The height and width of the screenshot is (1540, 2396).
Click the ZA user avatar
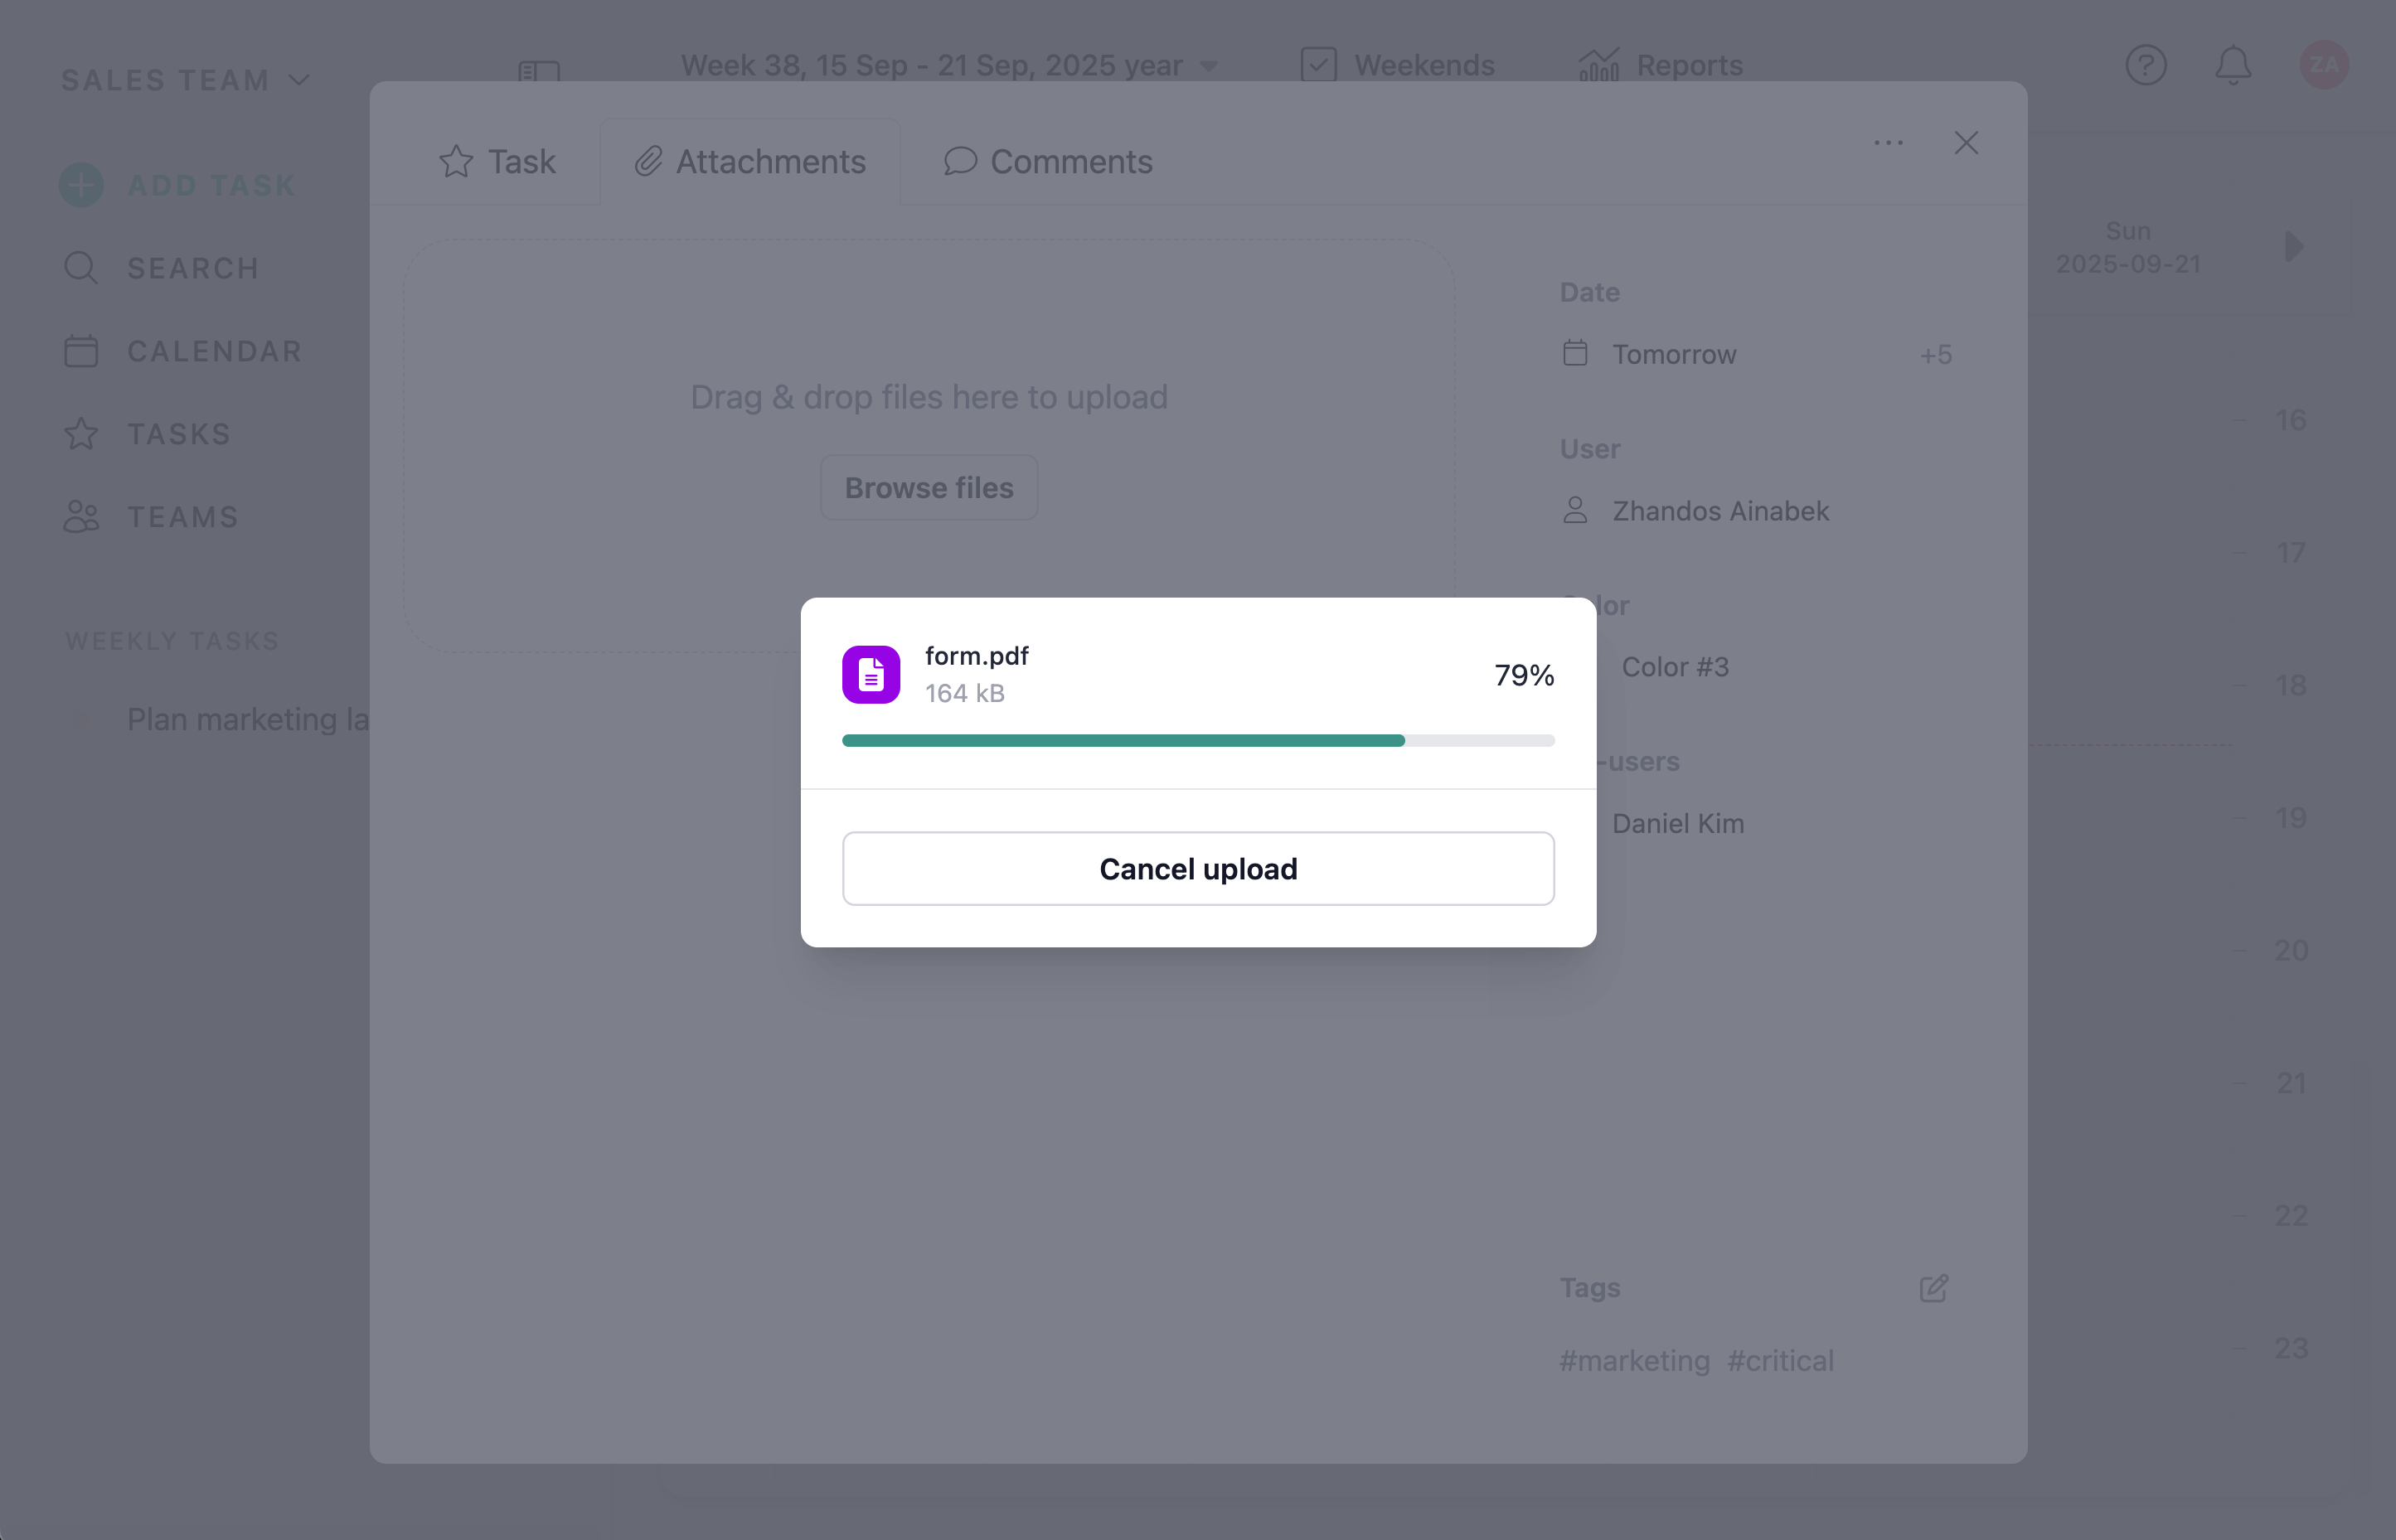click(x=2323, y=65)
